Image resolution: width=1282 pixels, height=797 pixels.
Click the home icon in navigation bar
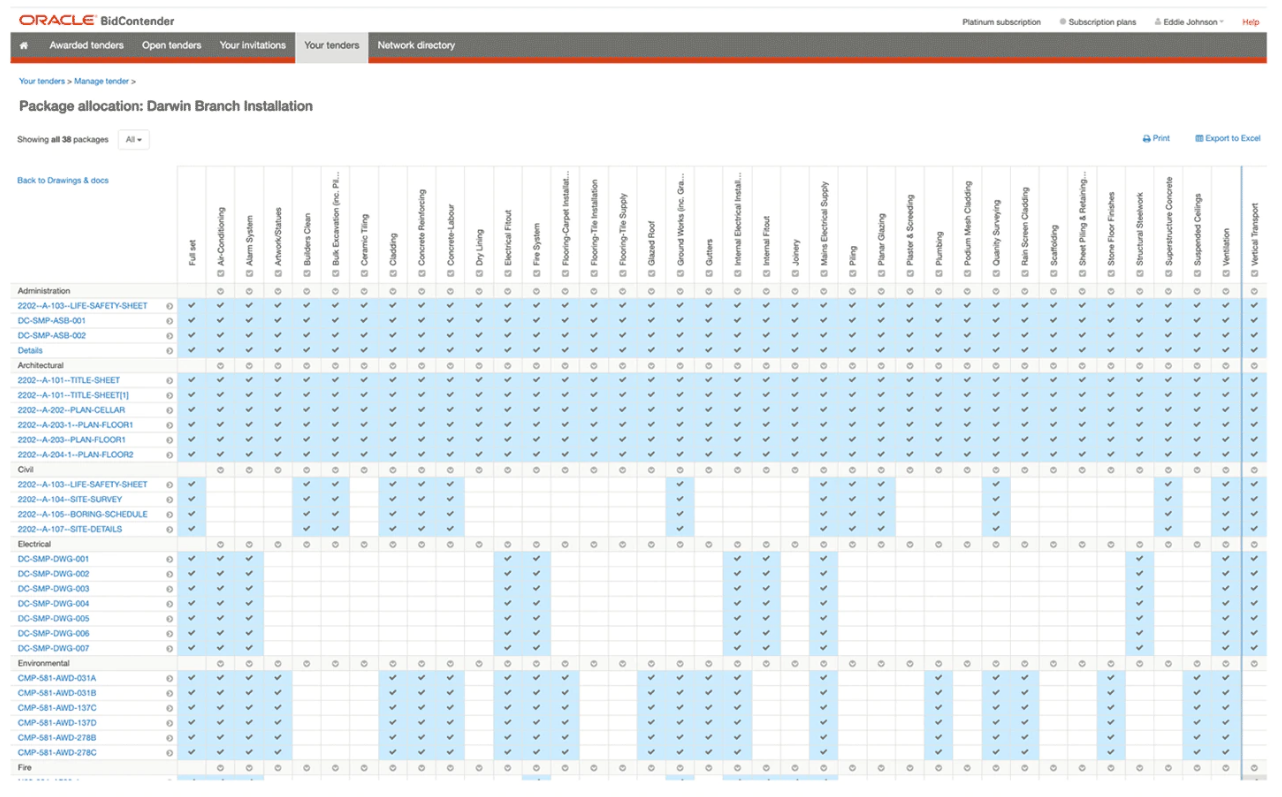[x=24, y=46]
